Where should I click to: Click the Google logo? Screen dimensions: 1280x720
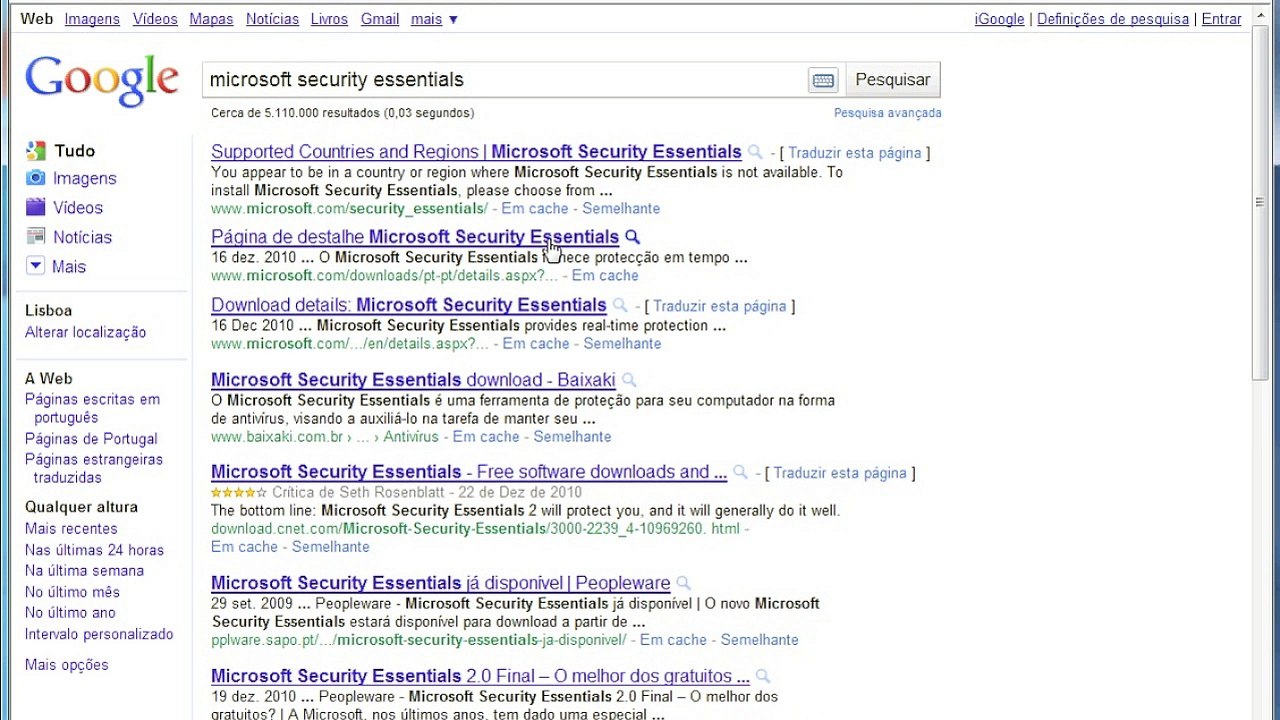pos(102,80)
